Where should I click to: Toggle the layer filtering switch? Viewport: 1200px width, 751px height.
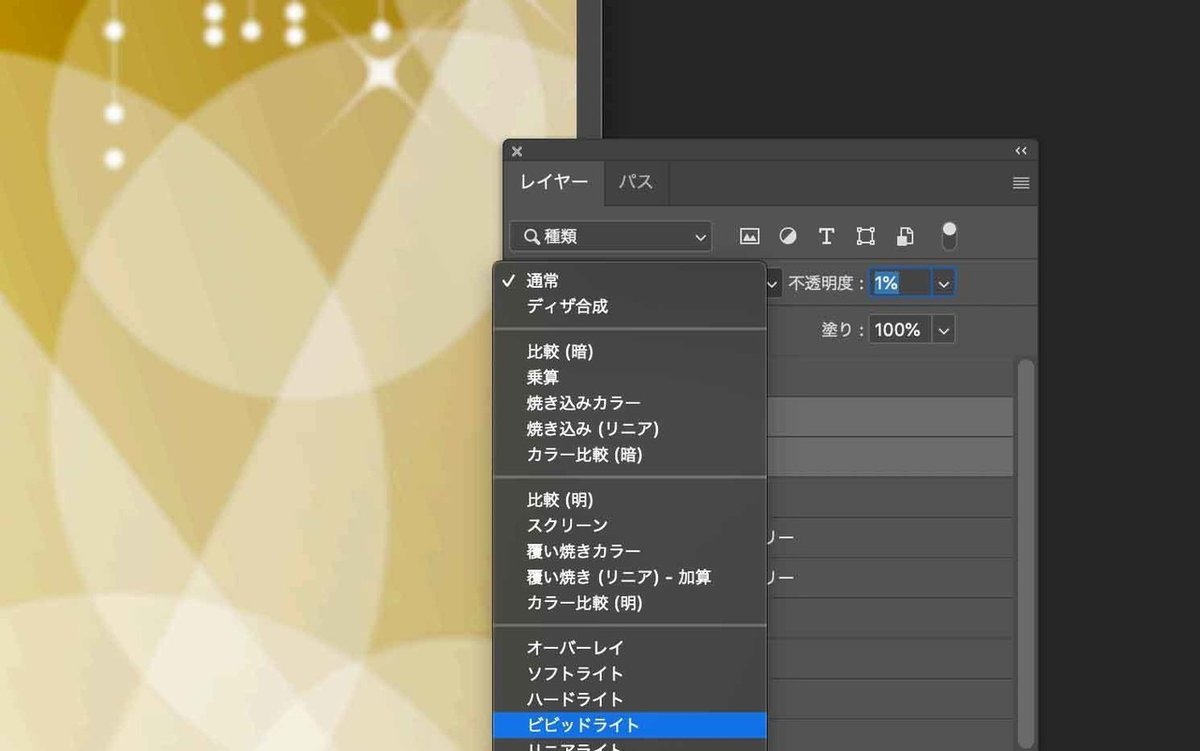coord(949,236)
